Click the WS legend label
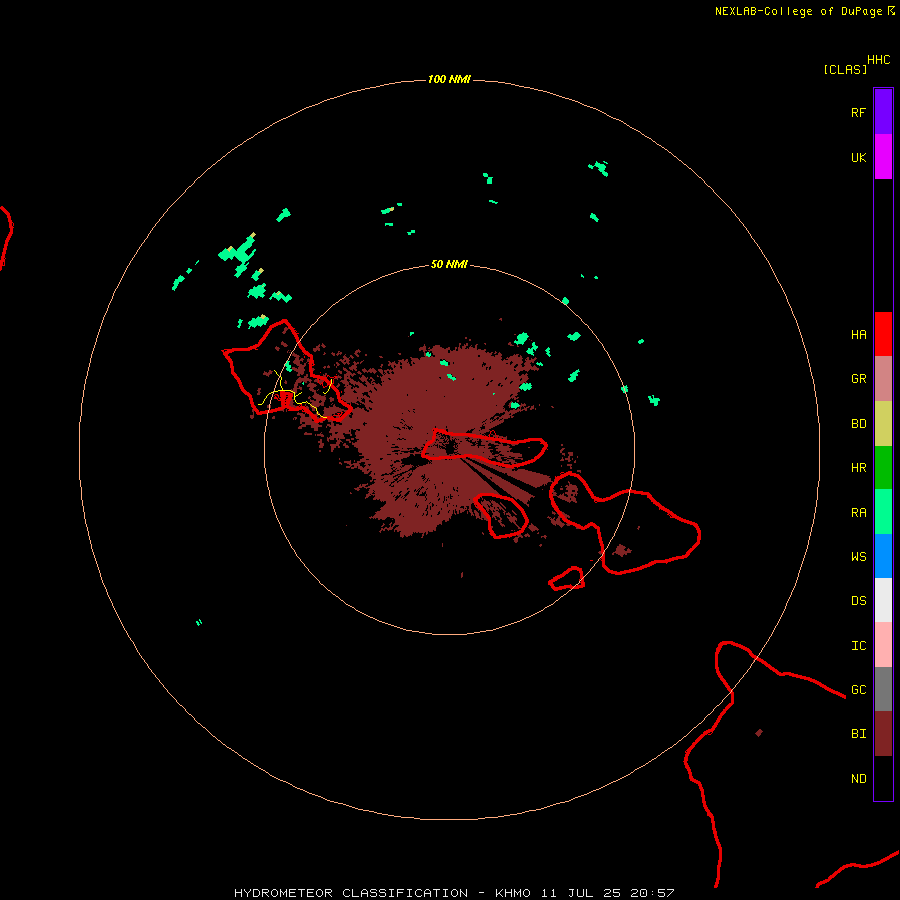This screenshot has width=900, height=900. (x=858, y=557)
